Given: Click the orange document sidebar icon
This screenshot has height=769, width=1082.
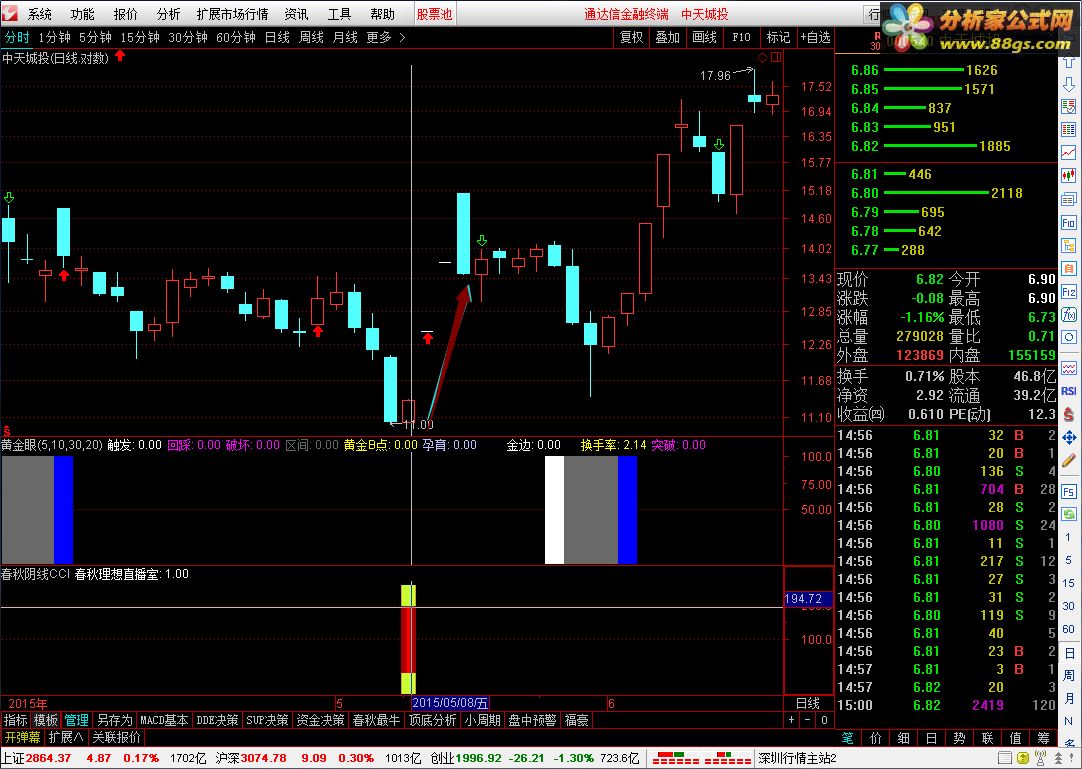Looking at the screenshot, I should tap(1069, 269).
